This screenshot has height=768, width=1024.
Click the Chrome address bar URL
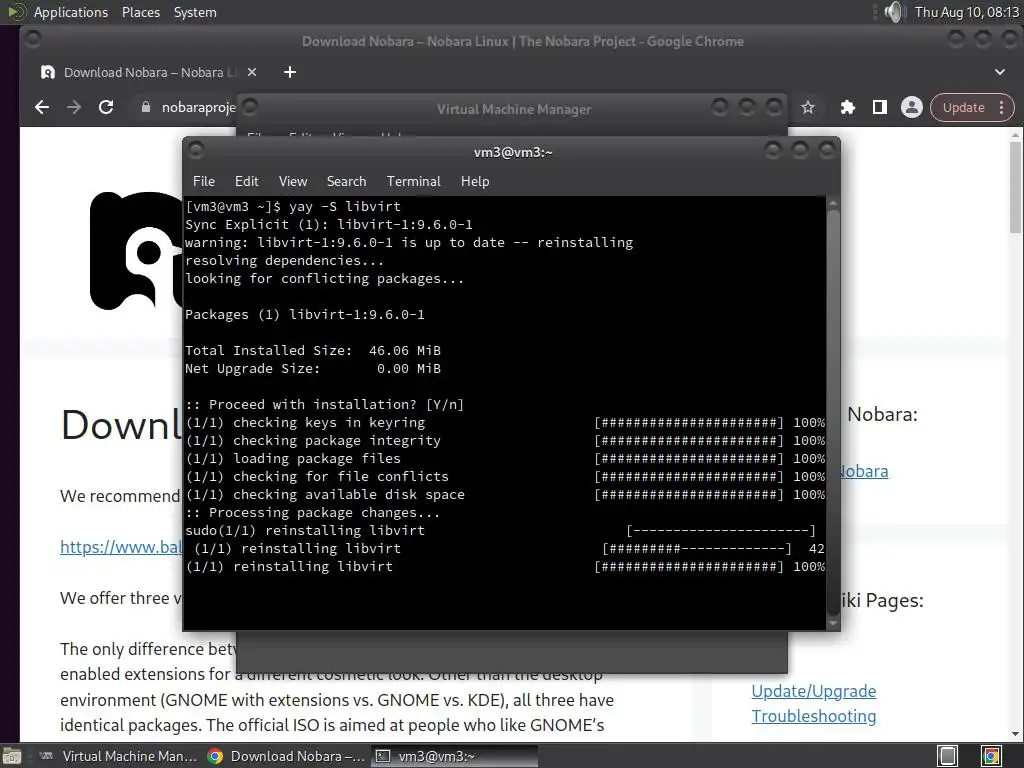coord(199,107)
